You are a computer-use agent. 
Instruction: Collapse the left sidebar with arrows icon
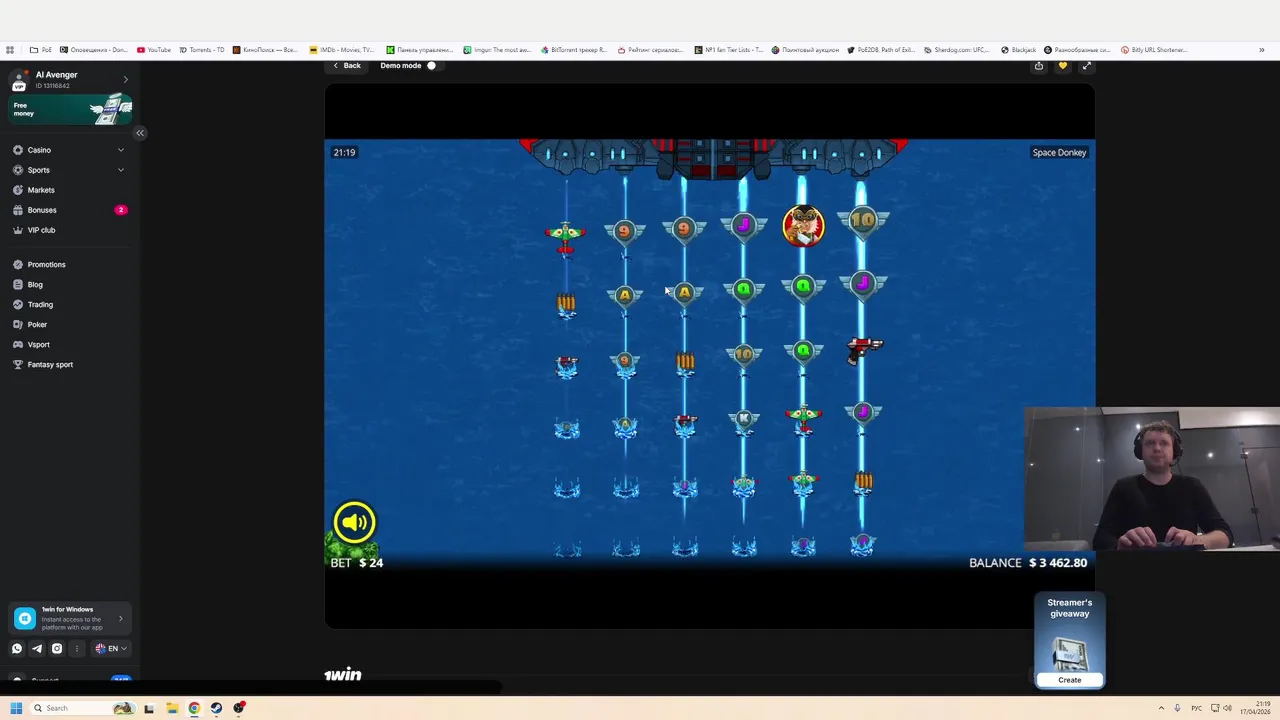(x=140, y=133)
